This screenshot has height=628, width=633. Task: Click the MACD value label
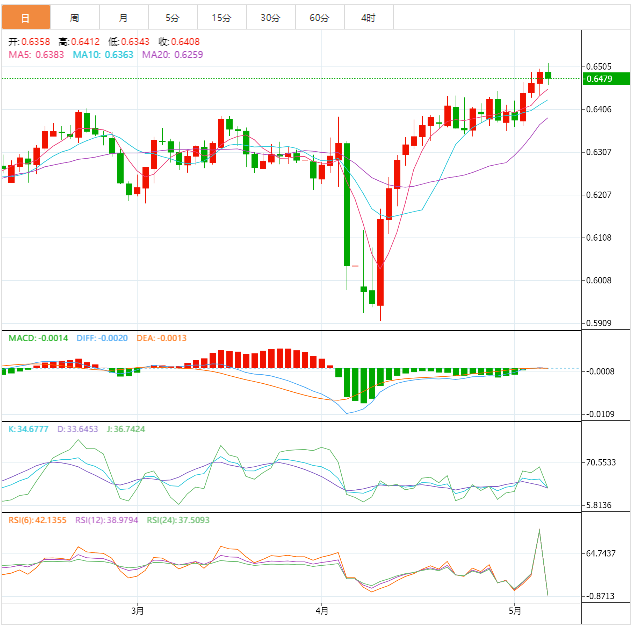click(x=38, y=338)
